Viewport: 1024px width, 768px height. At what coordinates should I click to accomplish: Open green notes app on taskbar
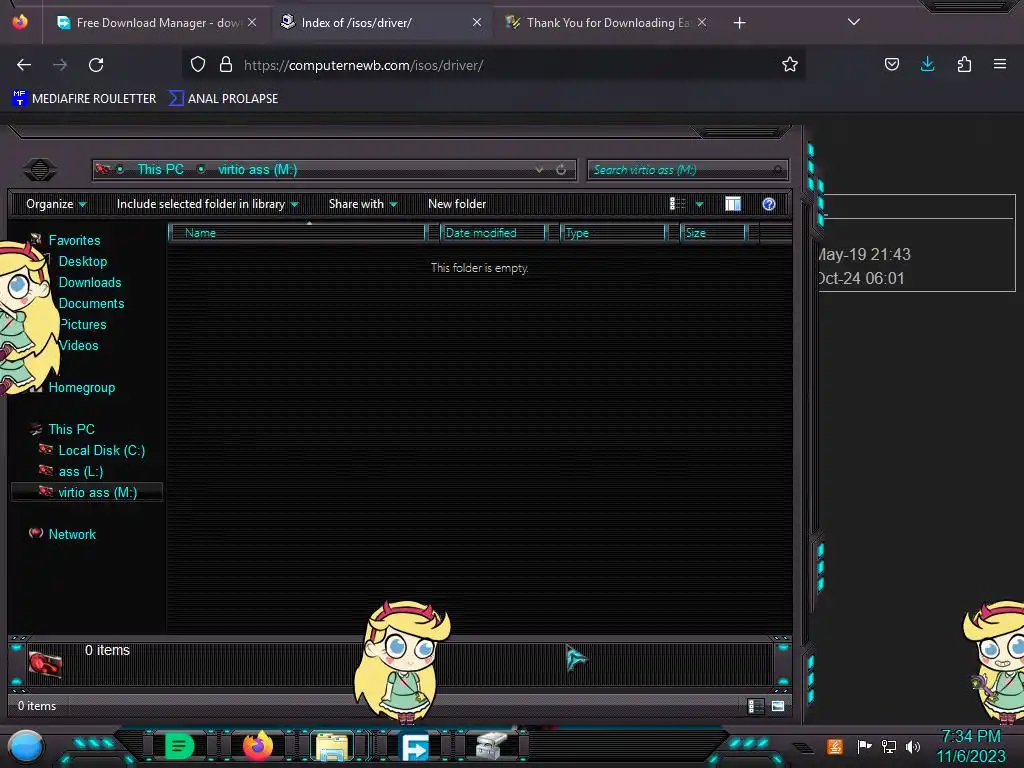(179, 746)
